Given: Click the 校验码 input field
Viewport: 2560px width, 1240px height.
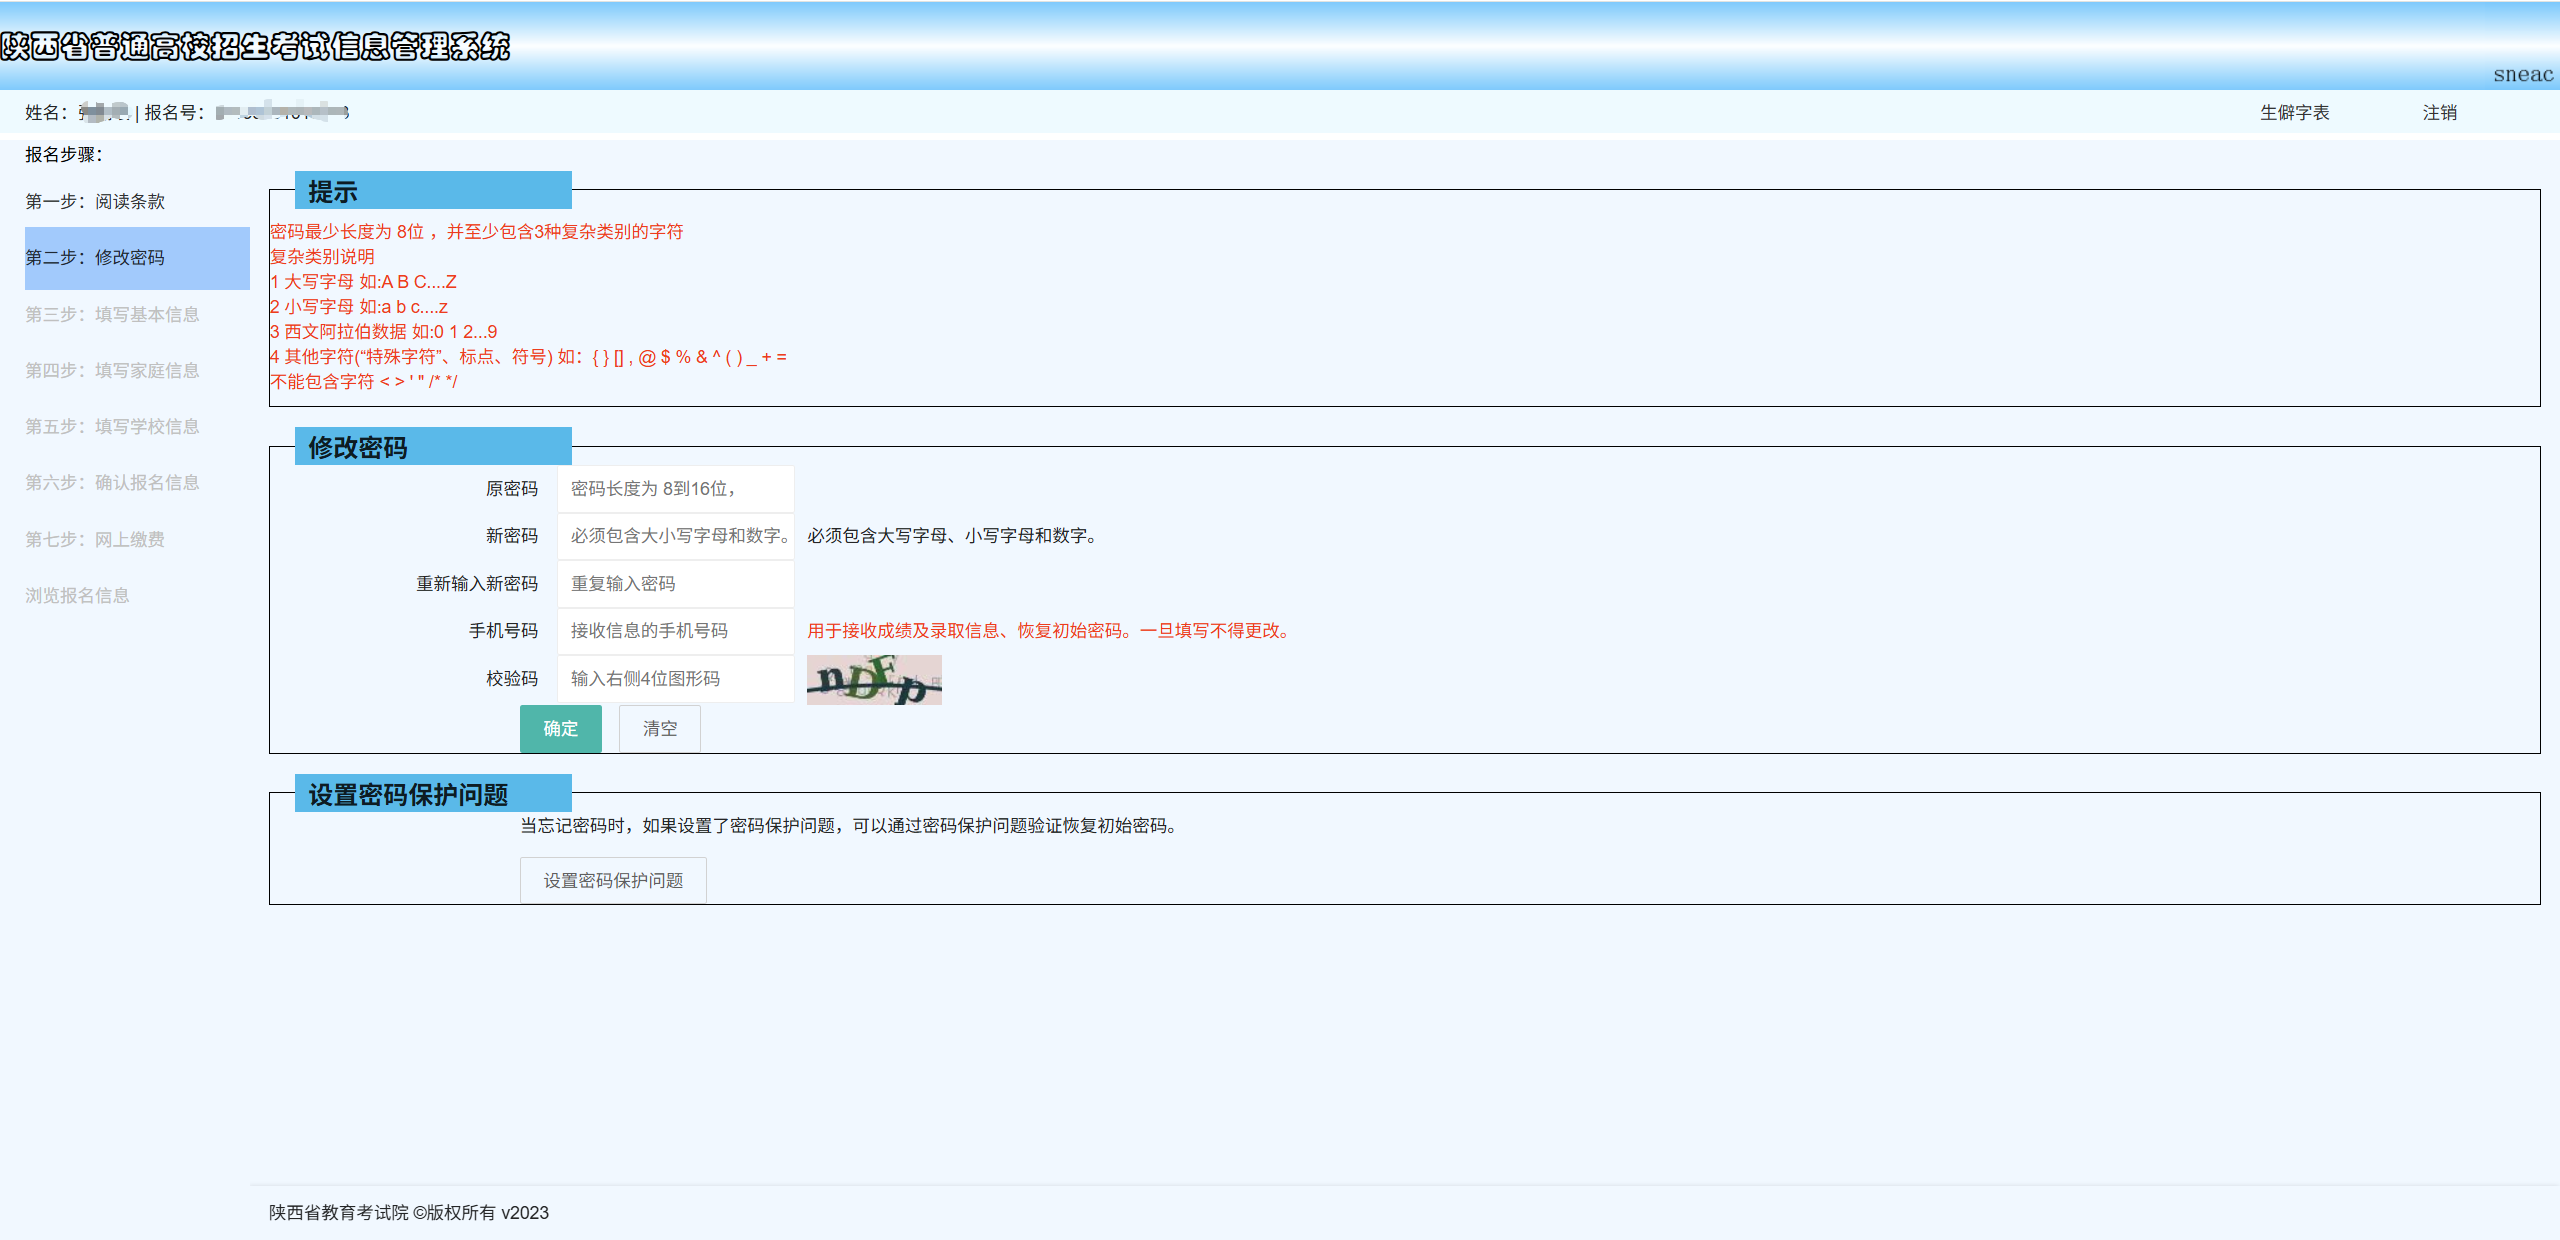Looking at the screenshot, I should click(675, 678).
